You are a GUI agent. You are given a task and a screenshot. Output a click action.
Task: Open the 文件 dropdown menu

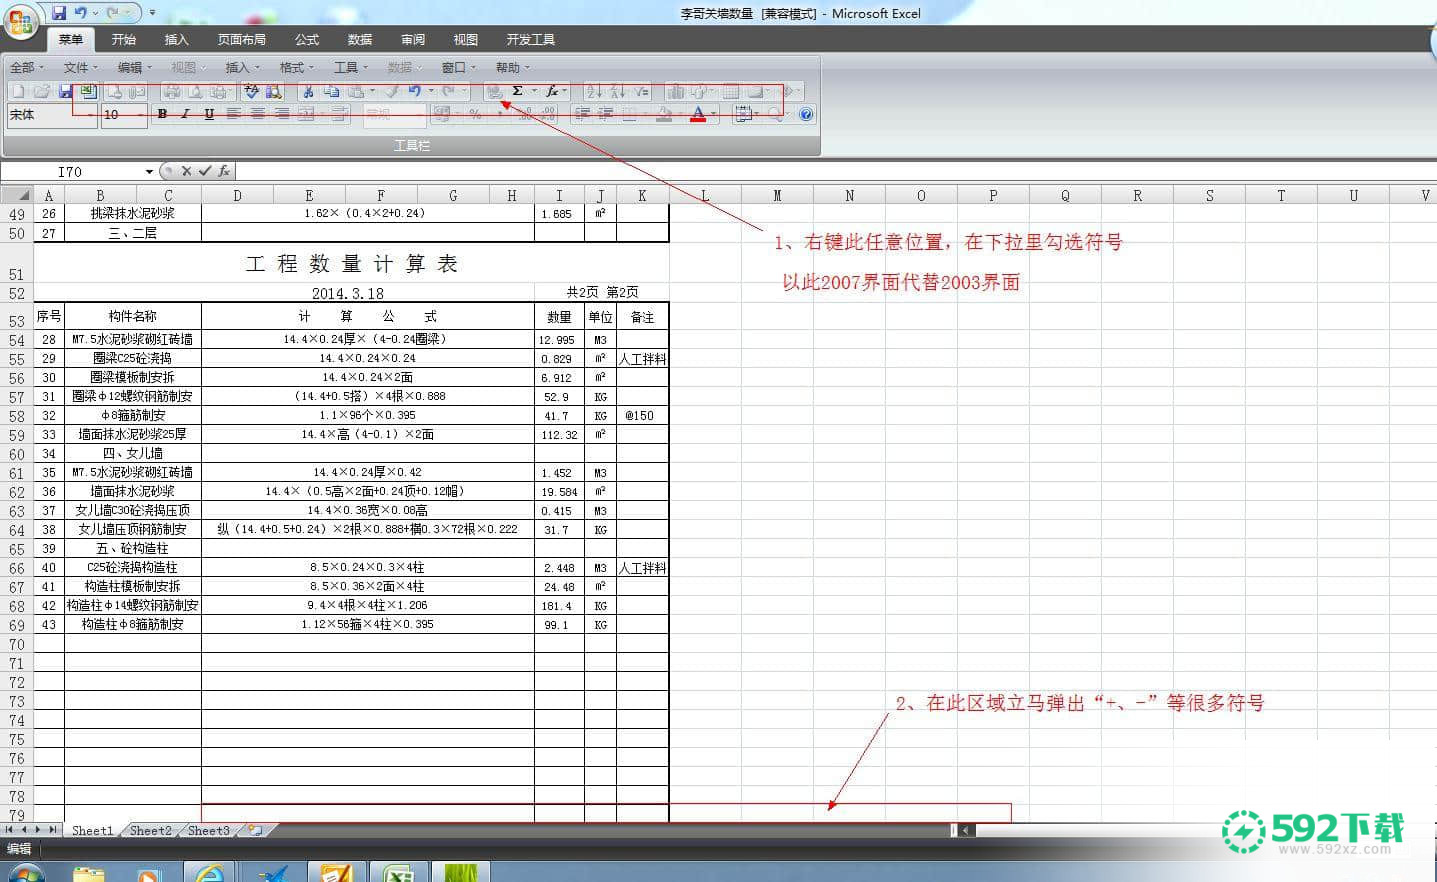click(x=81, y=67)
